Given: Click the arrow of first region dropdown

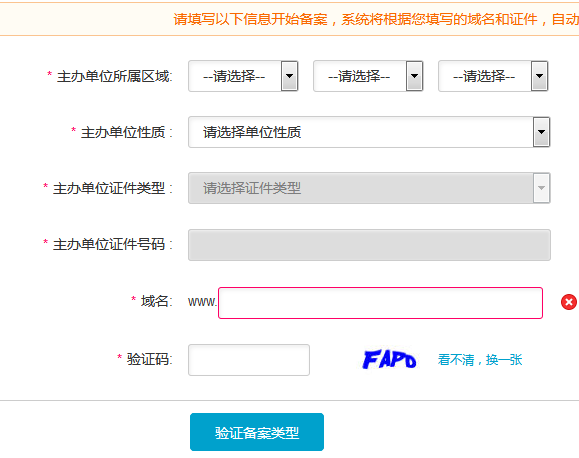Looking at the screenshot, I should (290, 76).
